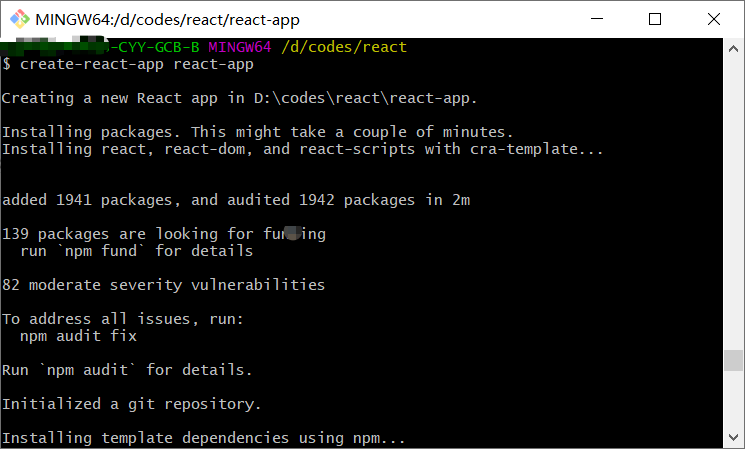Screen dimensions: 745x449
Task: Click the purple MINGW64 prompt label
Action: tap(240, 47)
